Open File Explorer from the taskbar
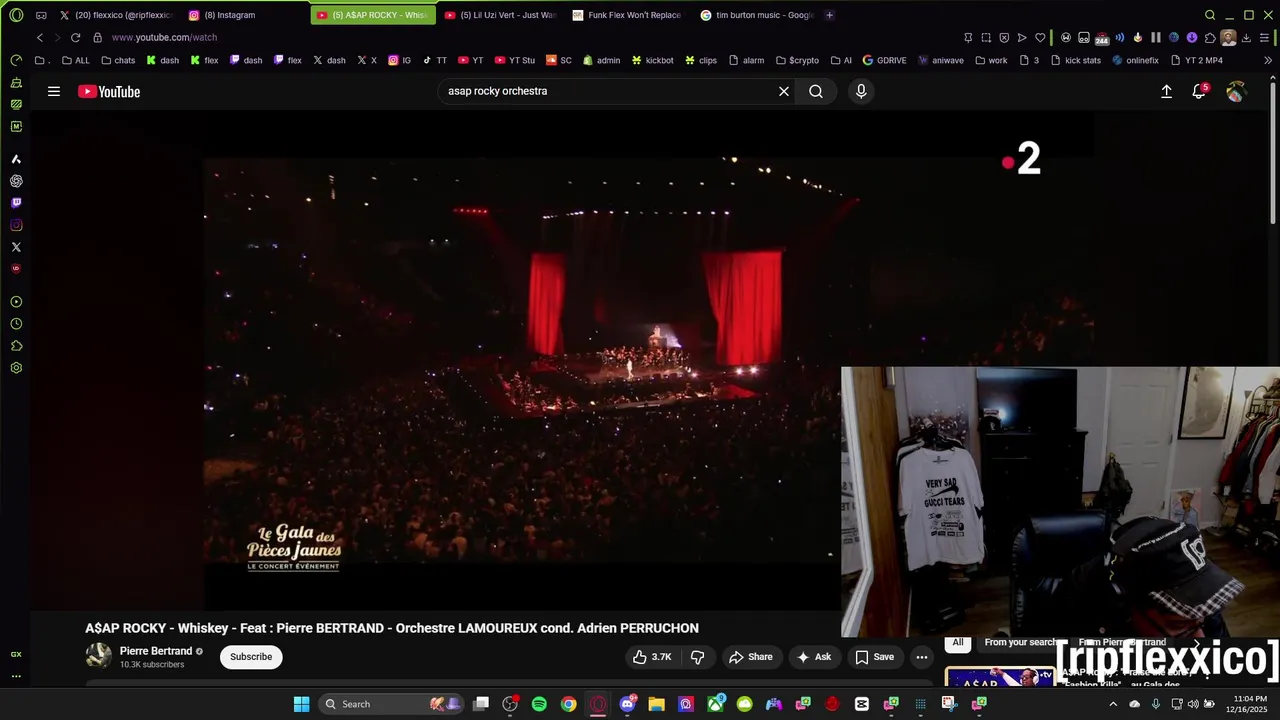The height and width of the screenshot is (720, 1280). tap(656, 704)
